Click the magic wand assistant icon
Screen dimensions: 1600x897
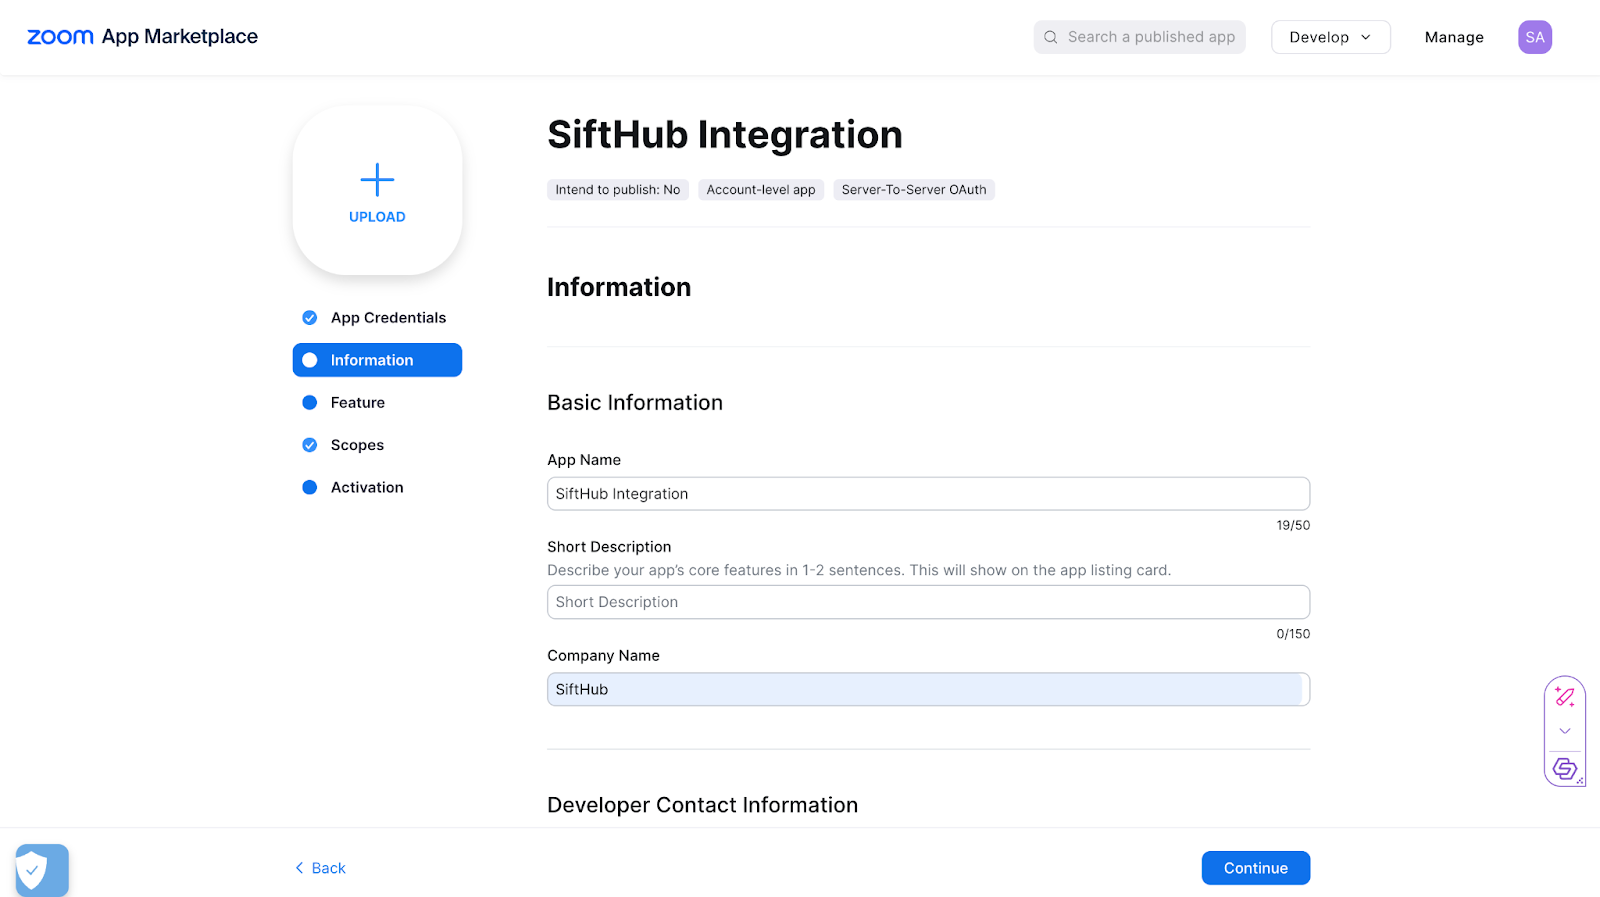(1564, 697)
